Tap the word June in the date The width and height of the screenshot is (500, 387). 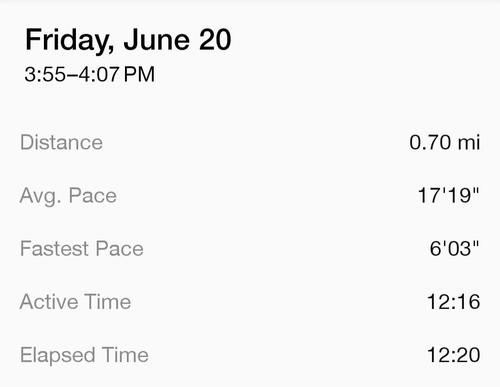[157, 40]
